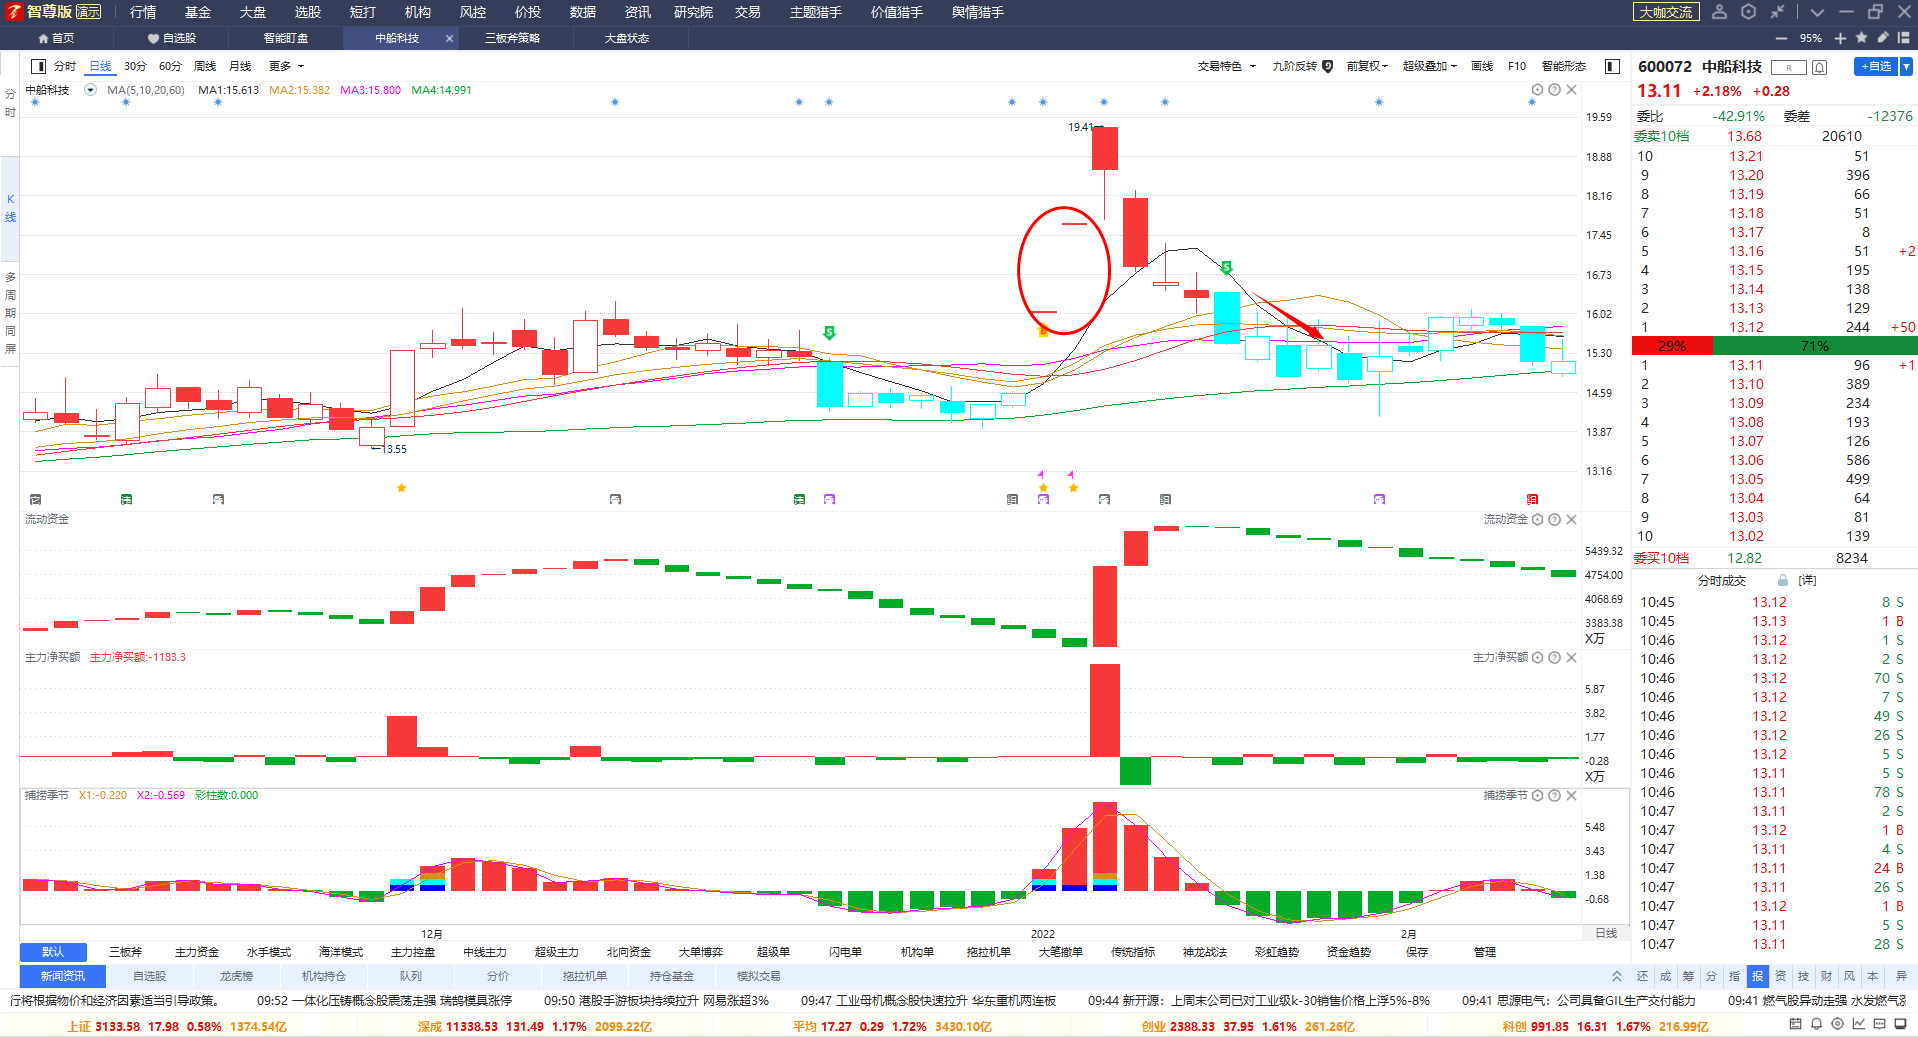Open the 更多 period dropdown
Image resolution: width=1918 pixels, height=1037 pixels.
(286, 66)
